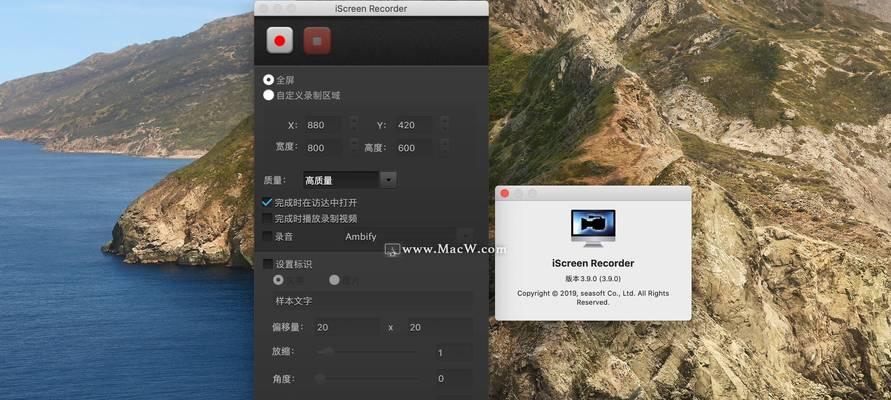The image size is (891, 400).
Task: Close the iScreen Recorder About window
Action: pyautogui.click(x=505, y=194)
